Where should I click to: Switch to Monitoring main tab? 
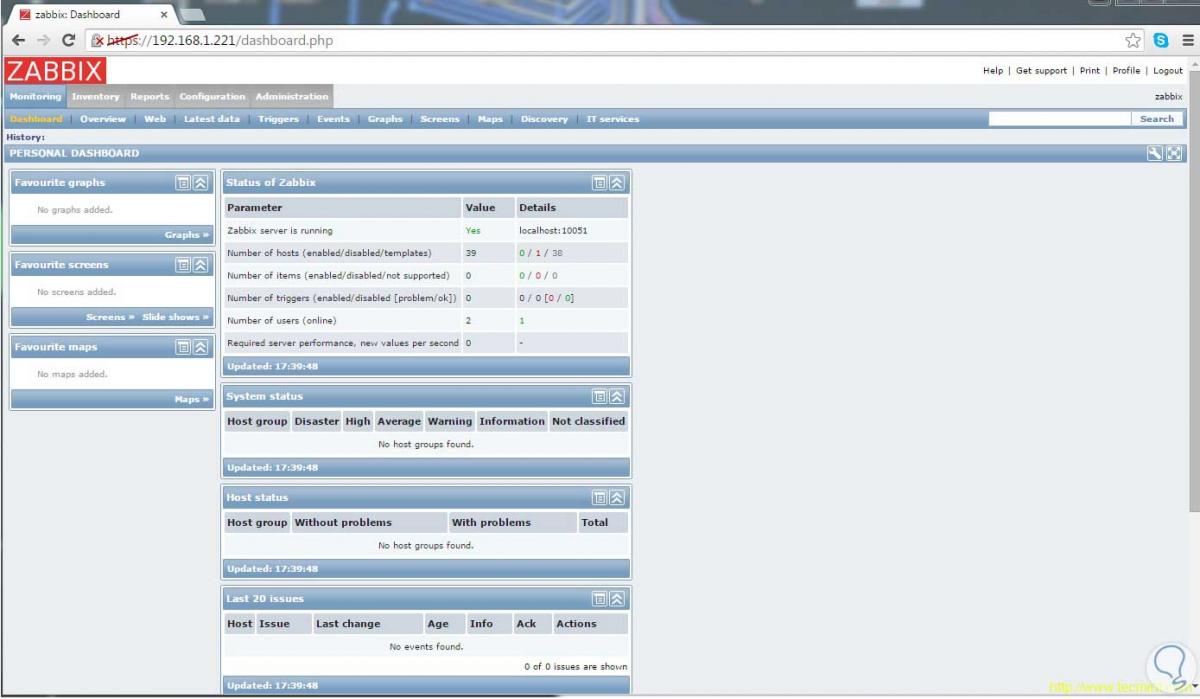coord(35,97)
